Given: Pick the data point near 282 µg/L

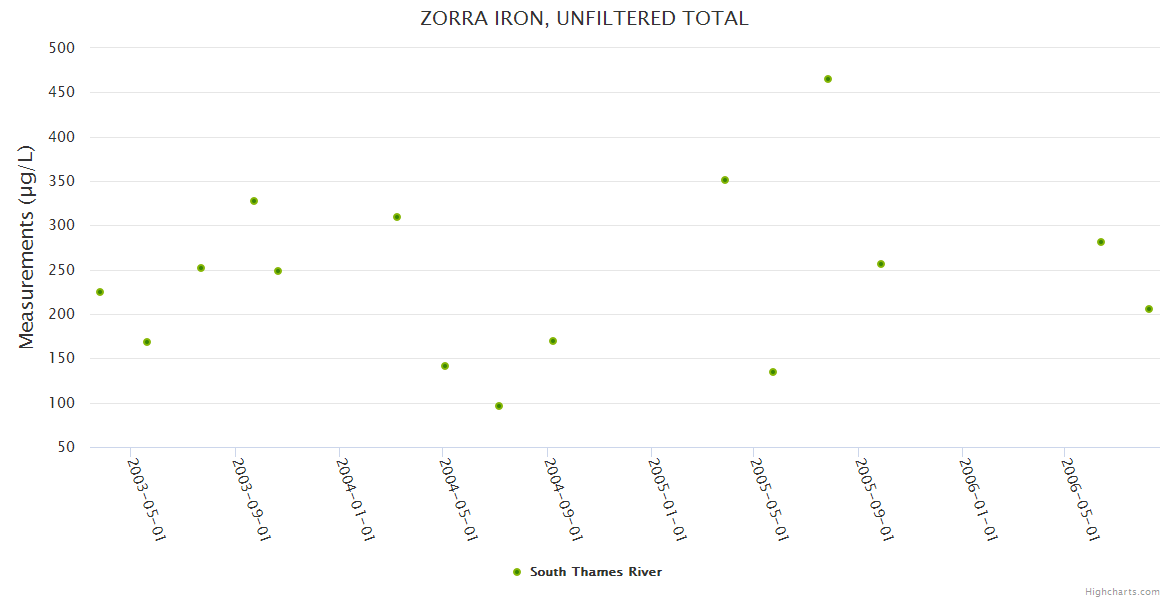Looking at the screenshot, I should click(x=1101, y=242).
